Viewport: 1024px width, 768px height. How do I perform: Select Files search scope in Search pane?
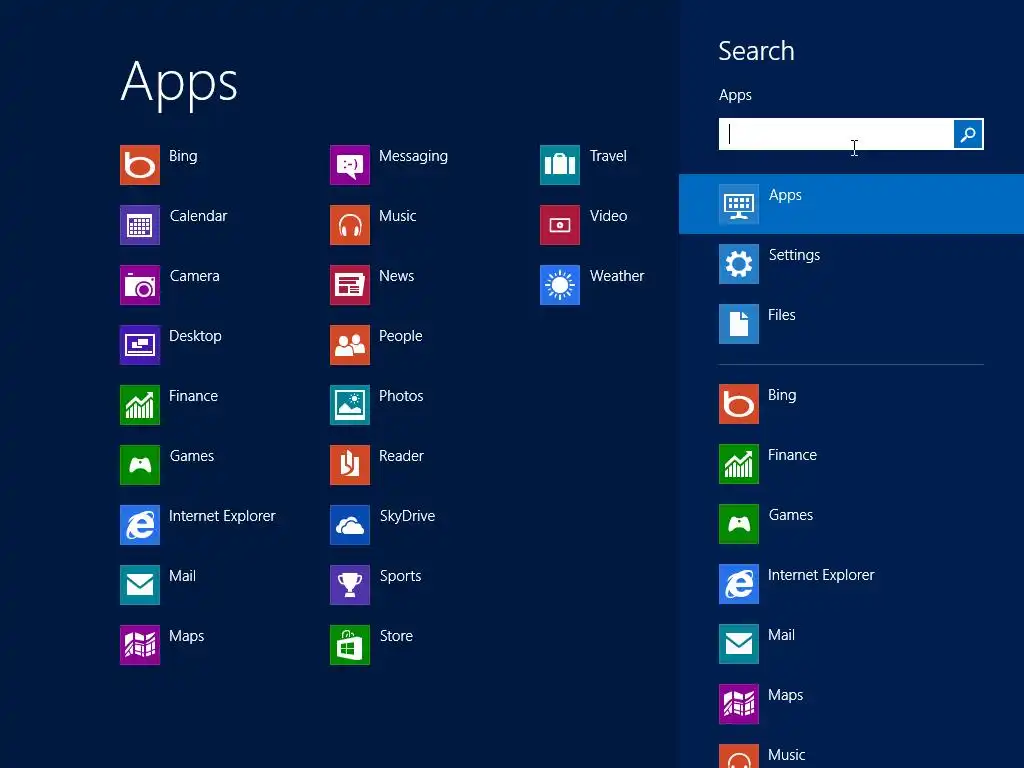[852, 324]
